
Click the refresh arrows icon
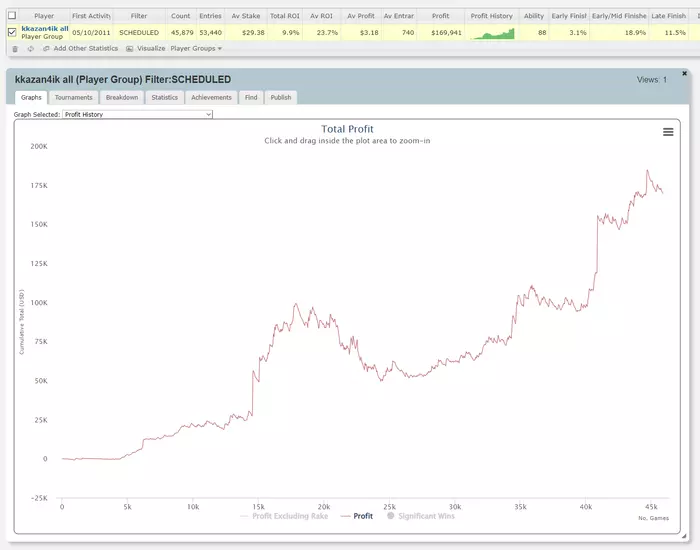point(30,49)
